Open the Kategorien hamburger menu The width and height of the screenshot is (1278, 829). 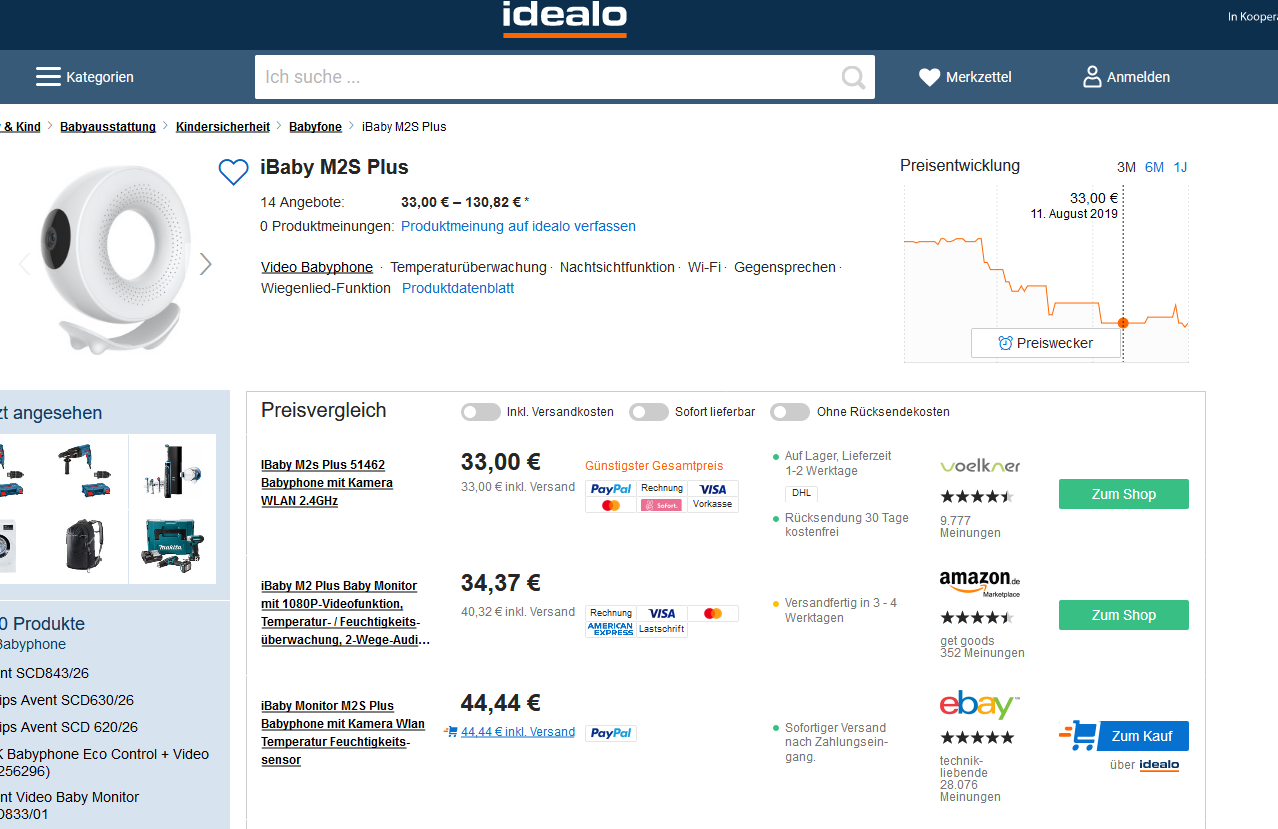[x=49, y=77]
